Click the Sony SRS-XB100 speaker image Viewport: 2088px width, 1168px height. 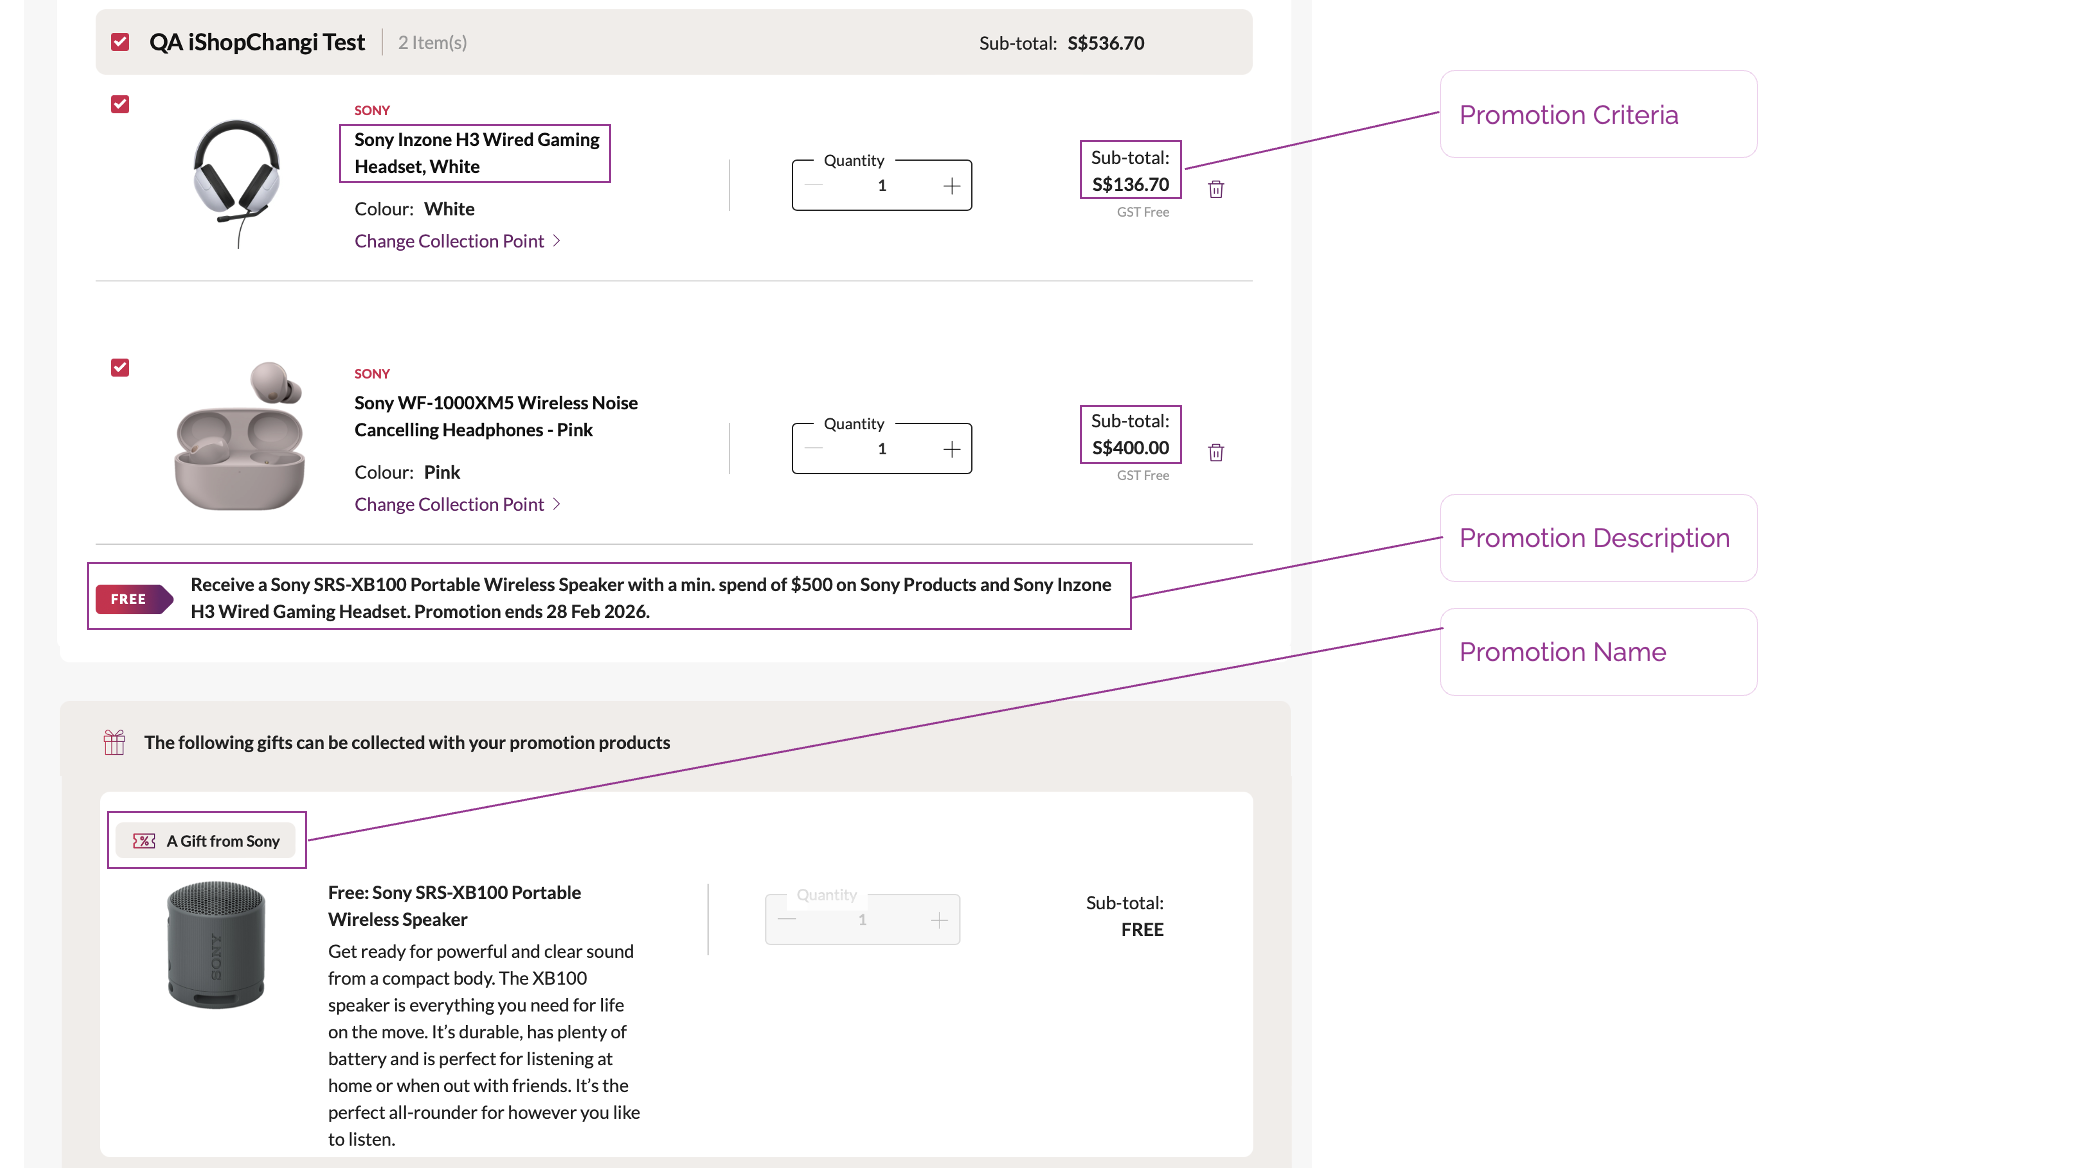point(216,944)
